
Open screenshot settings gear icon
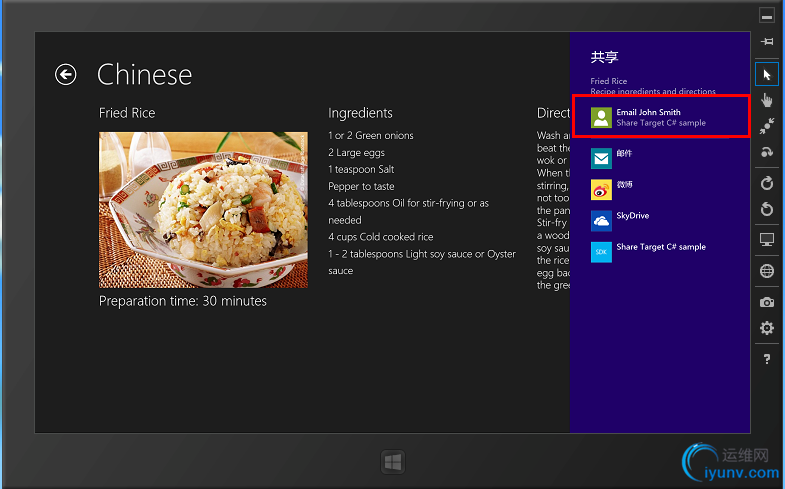click(766, 328)
